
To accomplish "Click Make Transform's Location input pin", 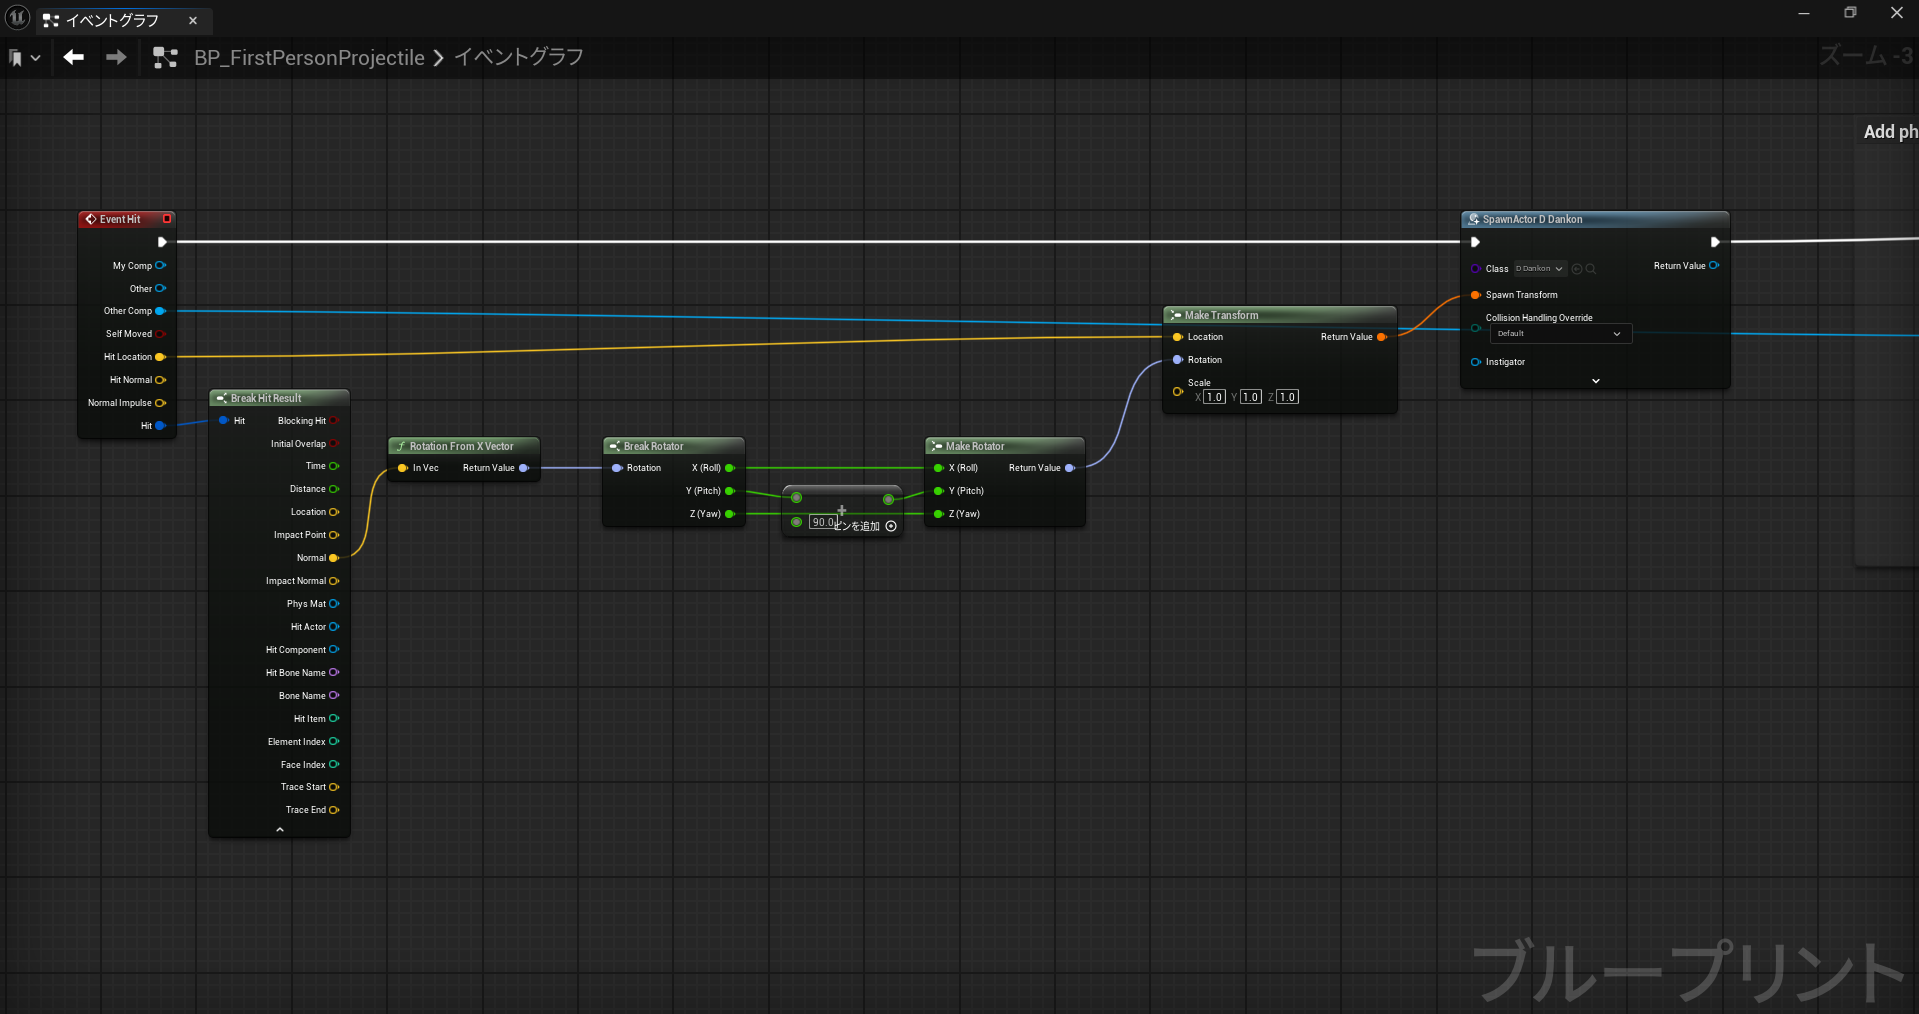I will [1178, 337].
